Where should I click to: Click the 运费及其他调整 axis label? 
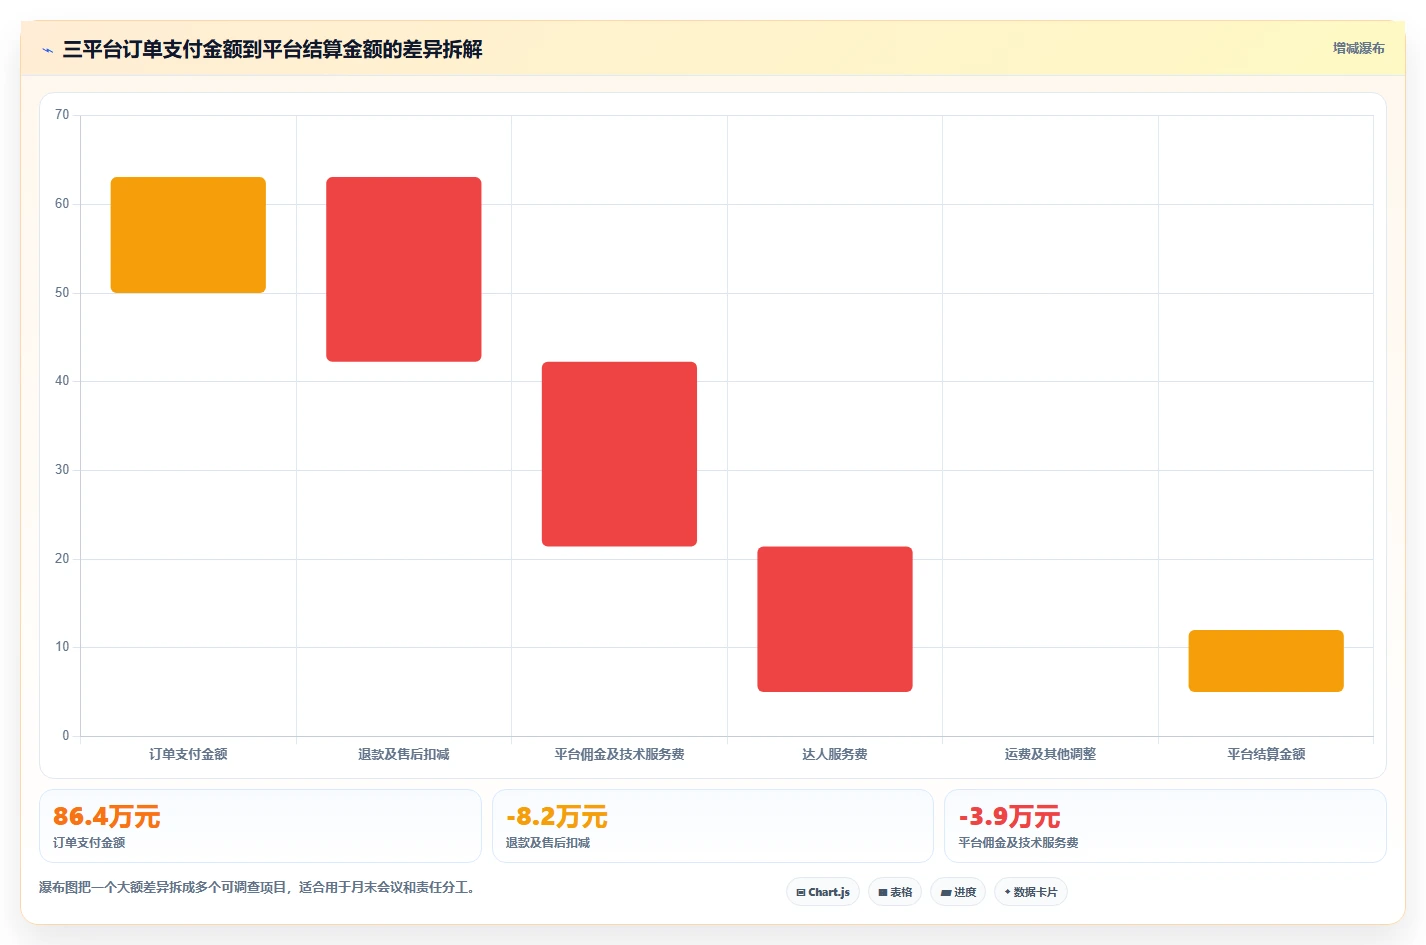(x=1050, y=754)
